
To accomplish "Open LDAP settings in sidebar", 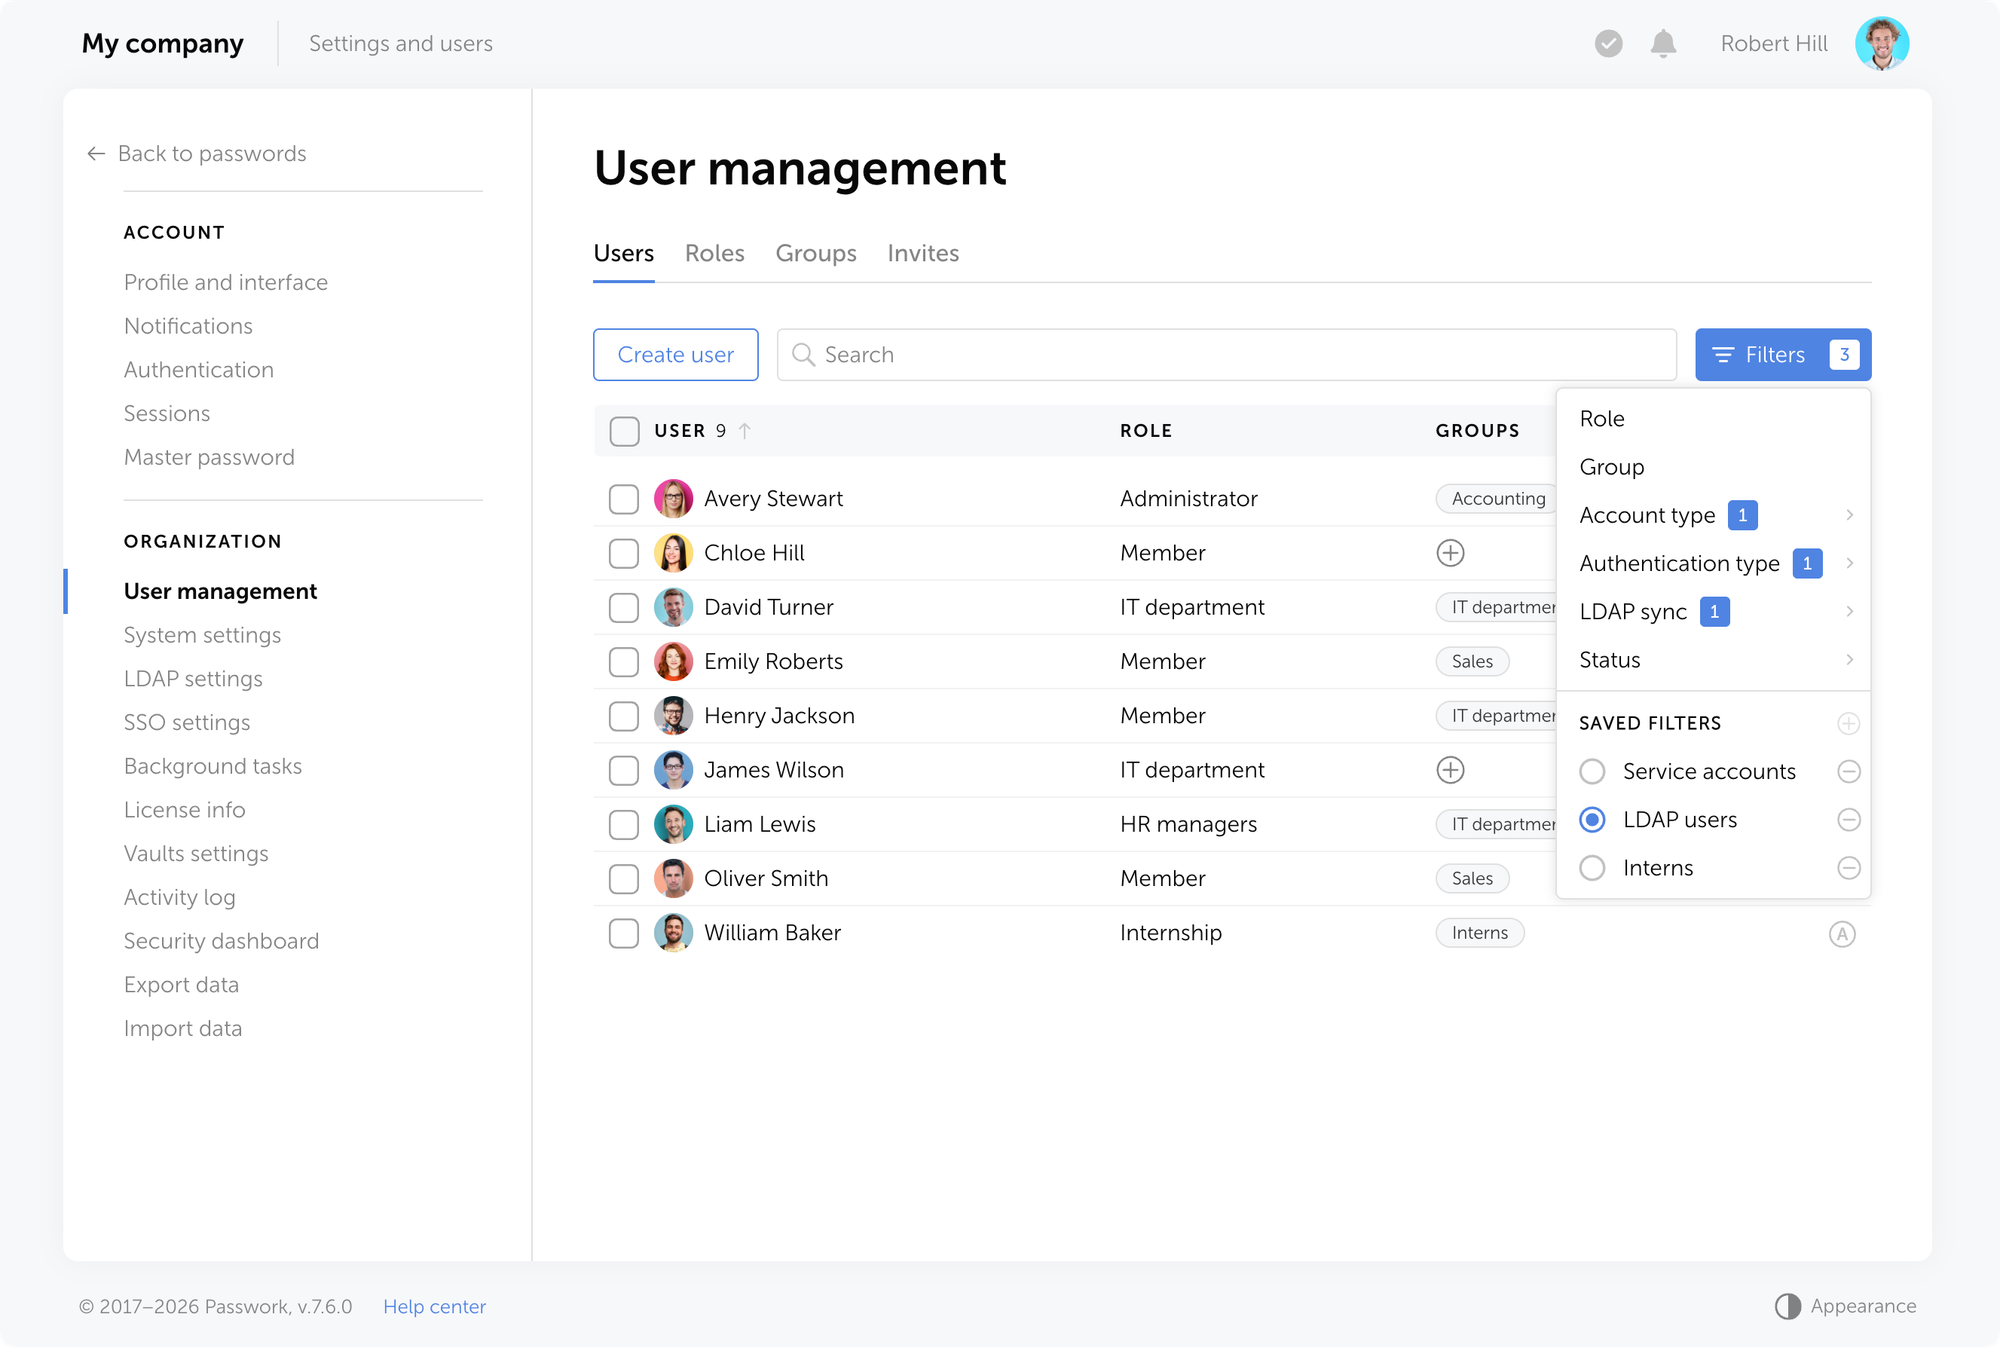I will 193,679.
